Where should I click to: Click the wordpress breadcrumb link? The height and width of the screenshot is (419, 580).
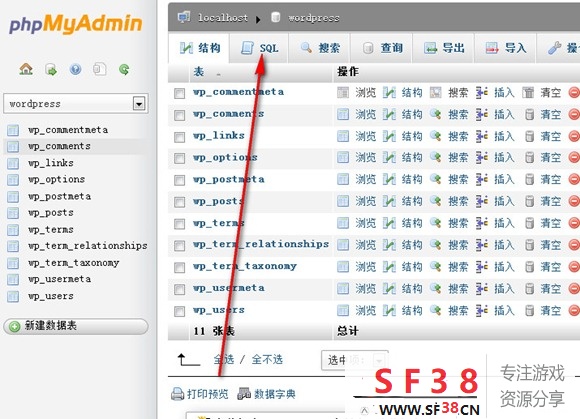point(314,17)
